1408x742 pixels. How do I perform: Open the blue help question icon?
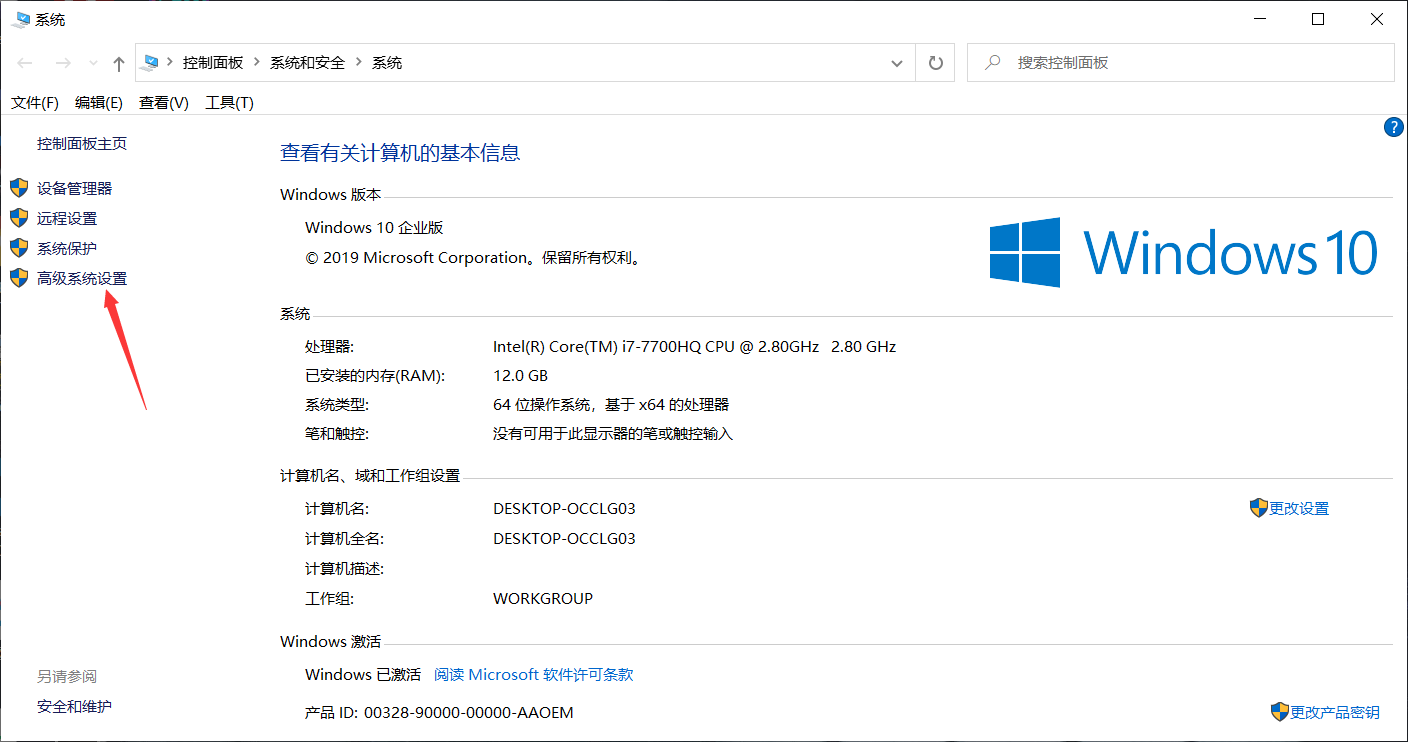1394,127
